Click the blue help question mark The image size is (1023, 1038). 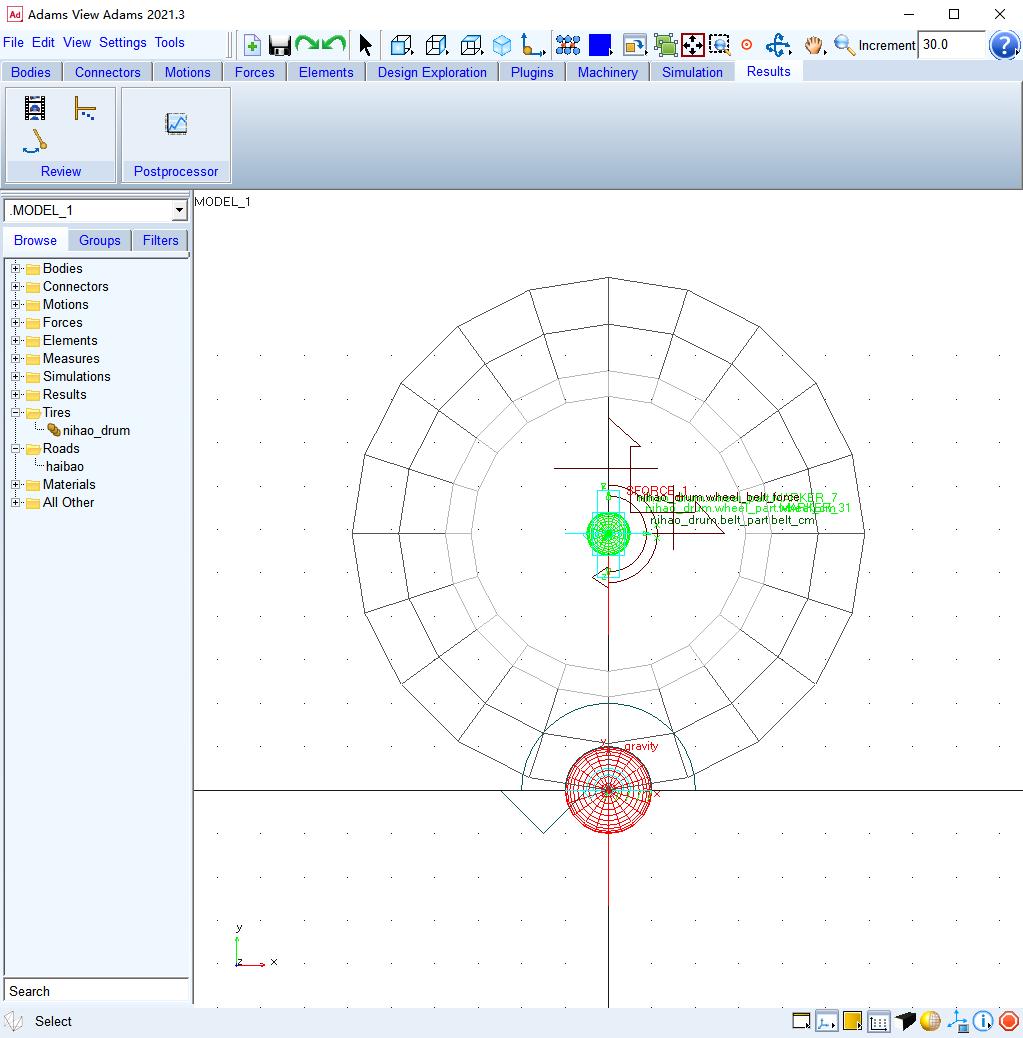point(1003,45)
